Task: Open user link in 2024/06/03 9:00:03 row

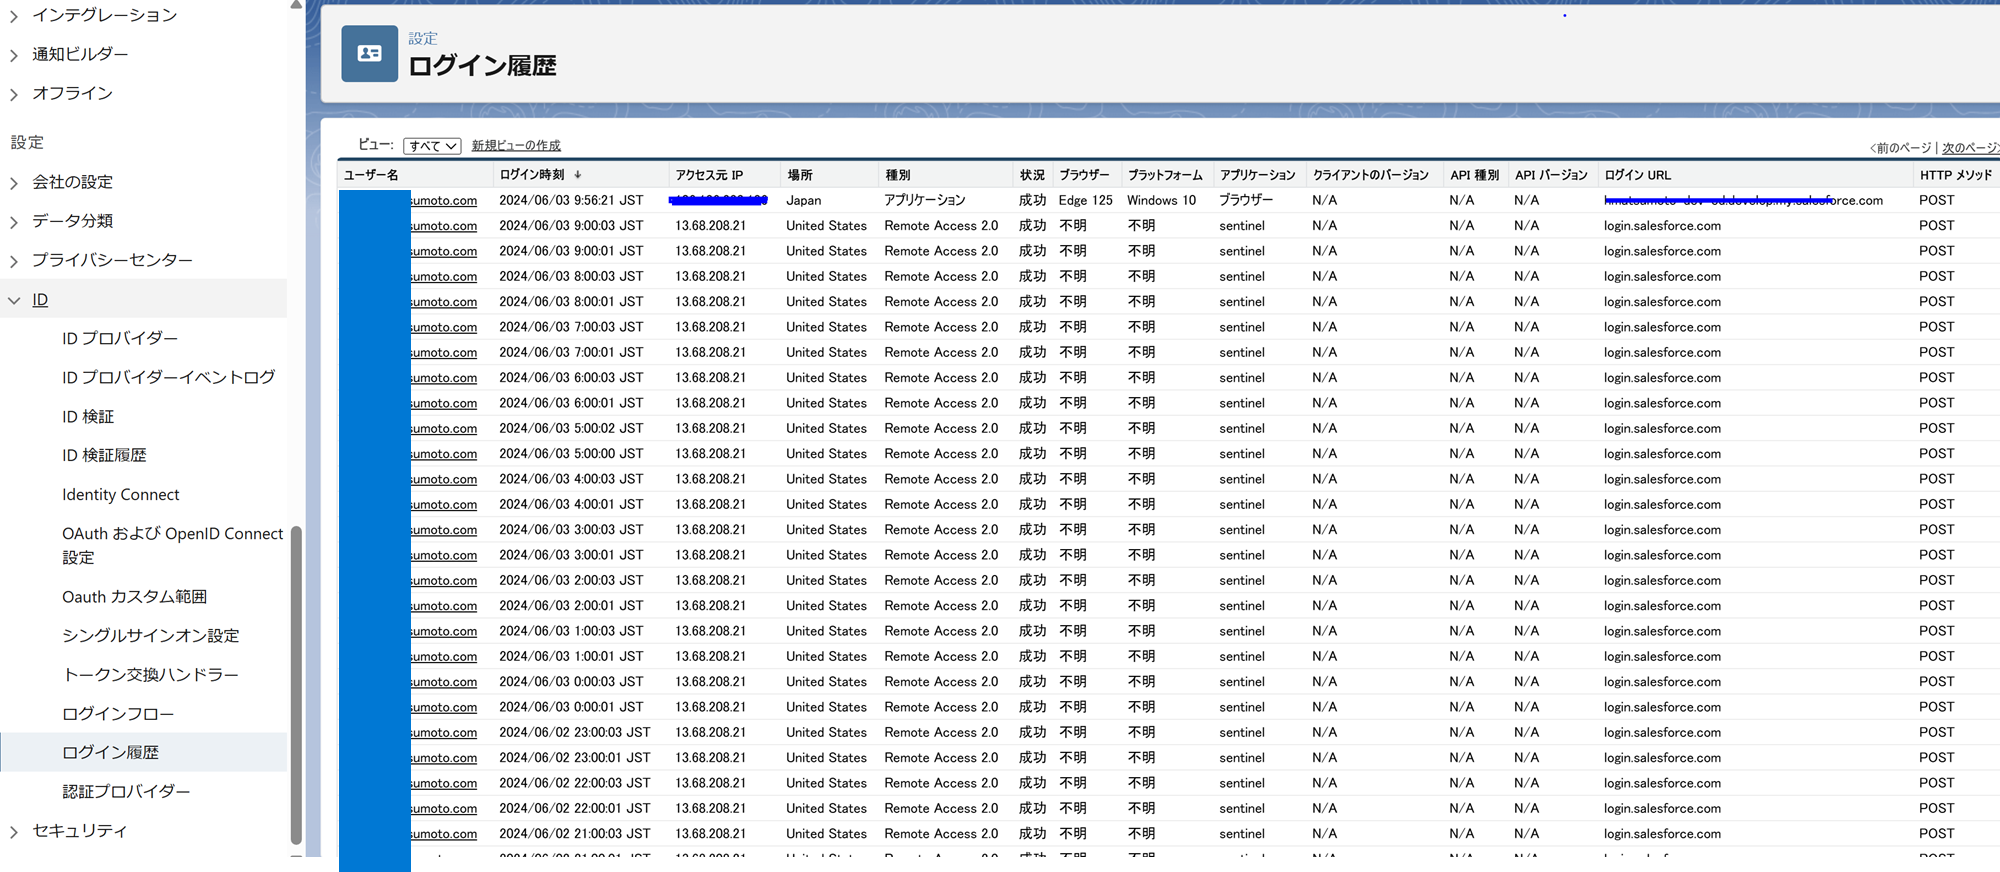Action: point(444,226)
